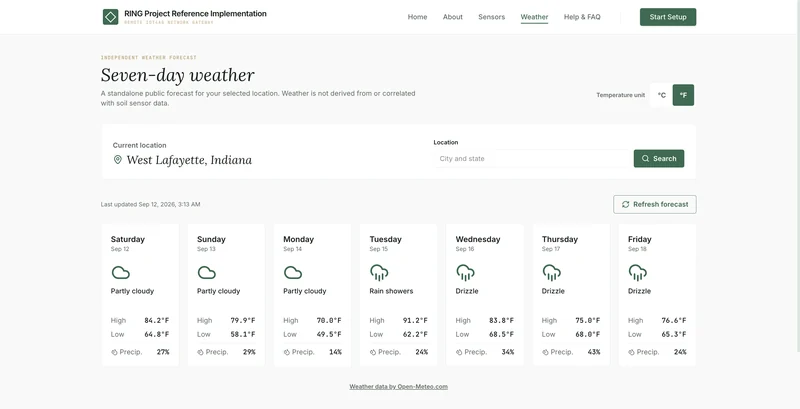Screen dimensions: 800x409
Task: Click Monday's low value 49.5°F
Action: coord(329,335)
